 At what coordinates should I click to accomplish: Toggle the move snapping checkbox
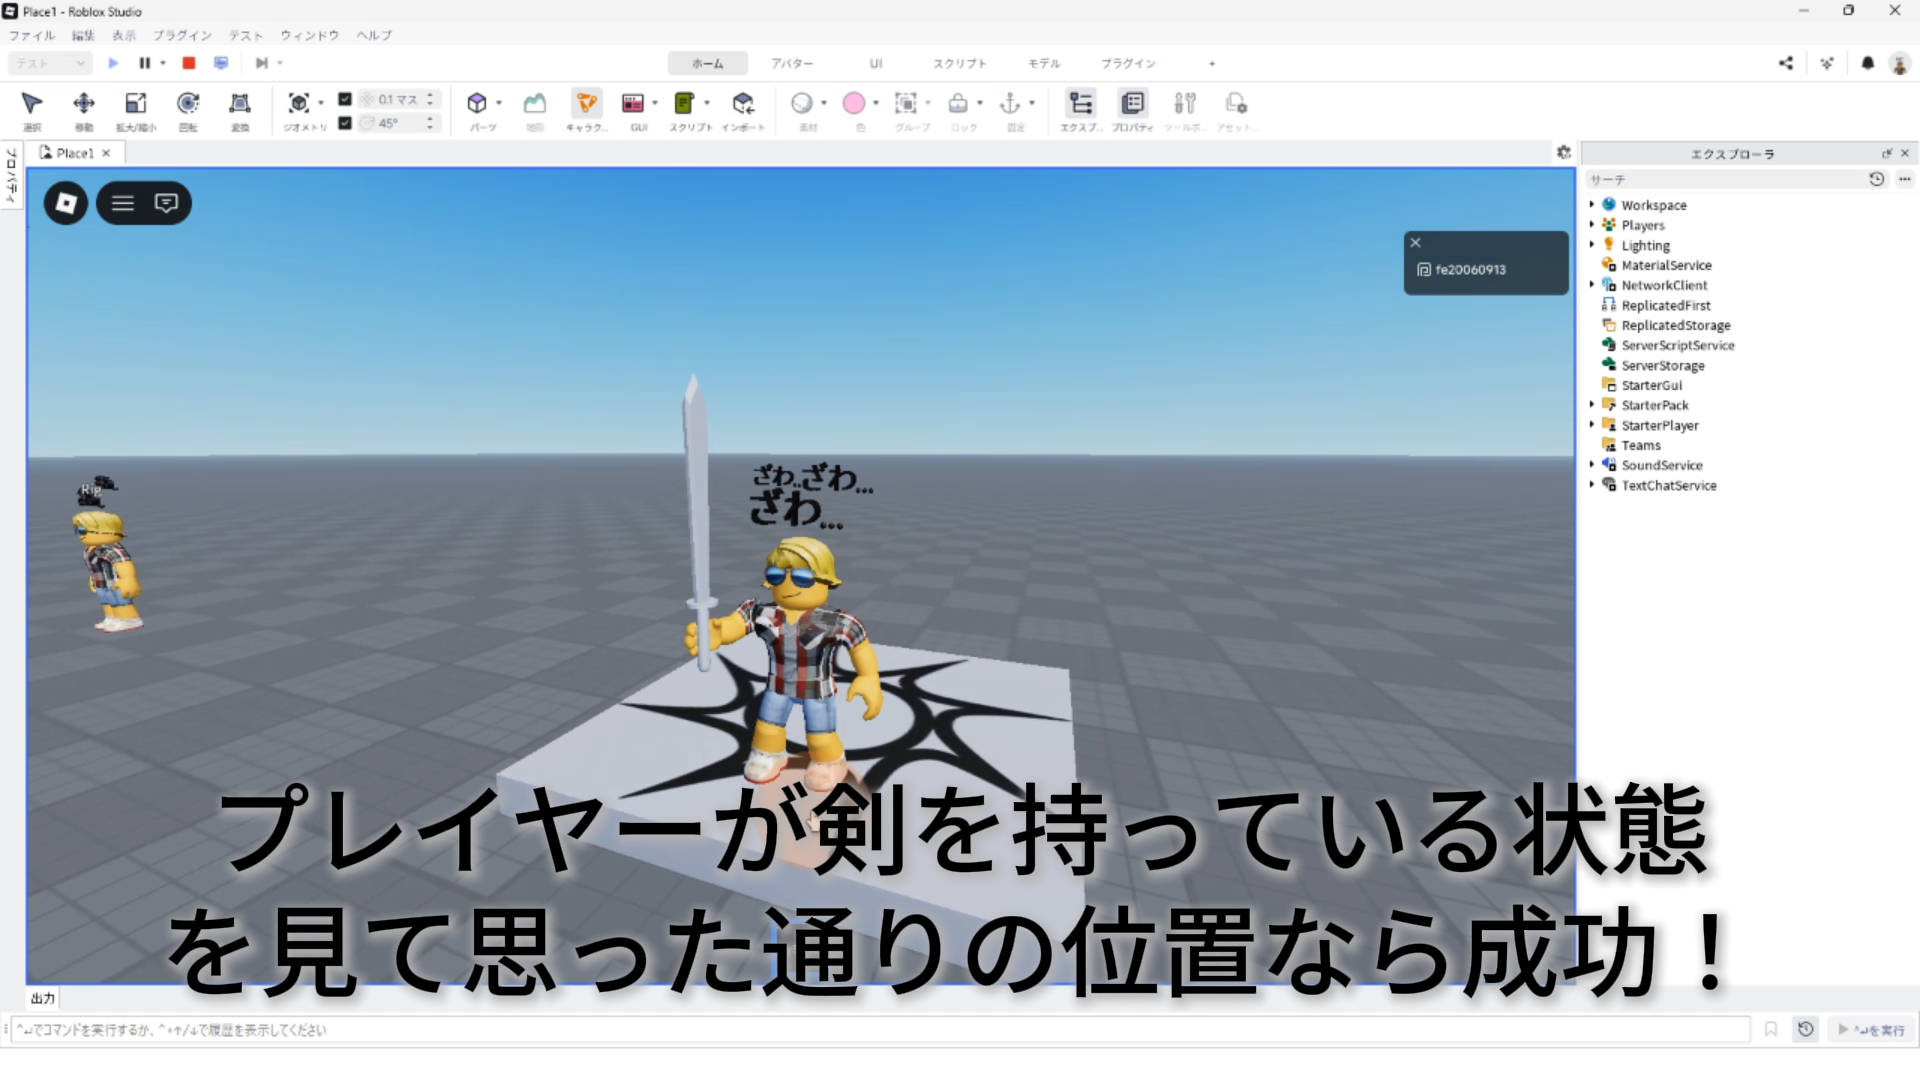point(345,99)
